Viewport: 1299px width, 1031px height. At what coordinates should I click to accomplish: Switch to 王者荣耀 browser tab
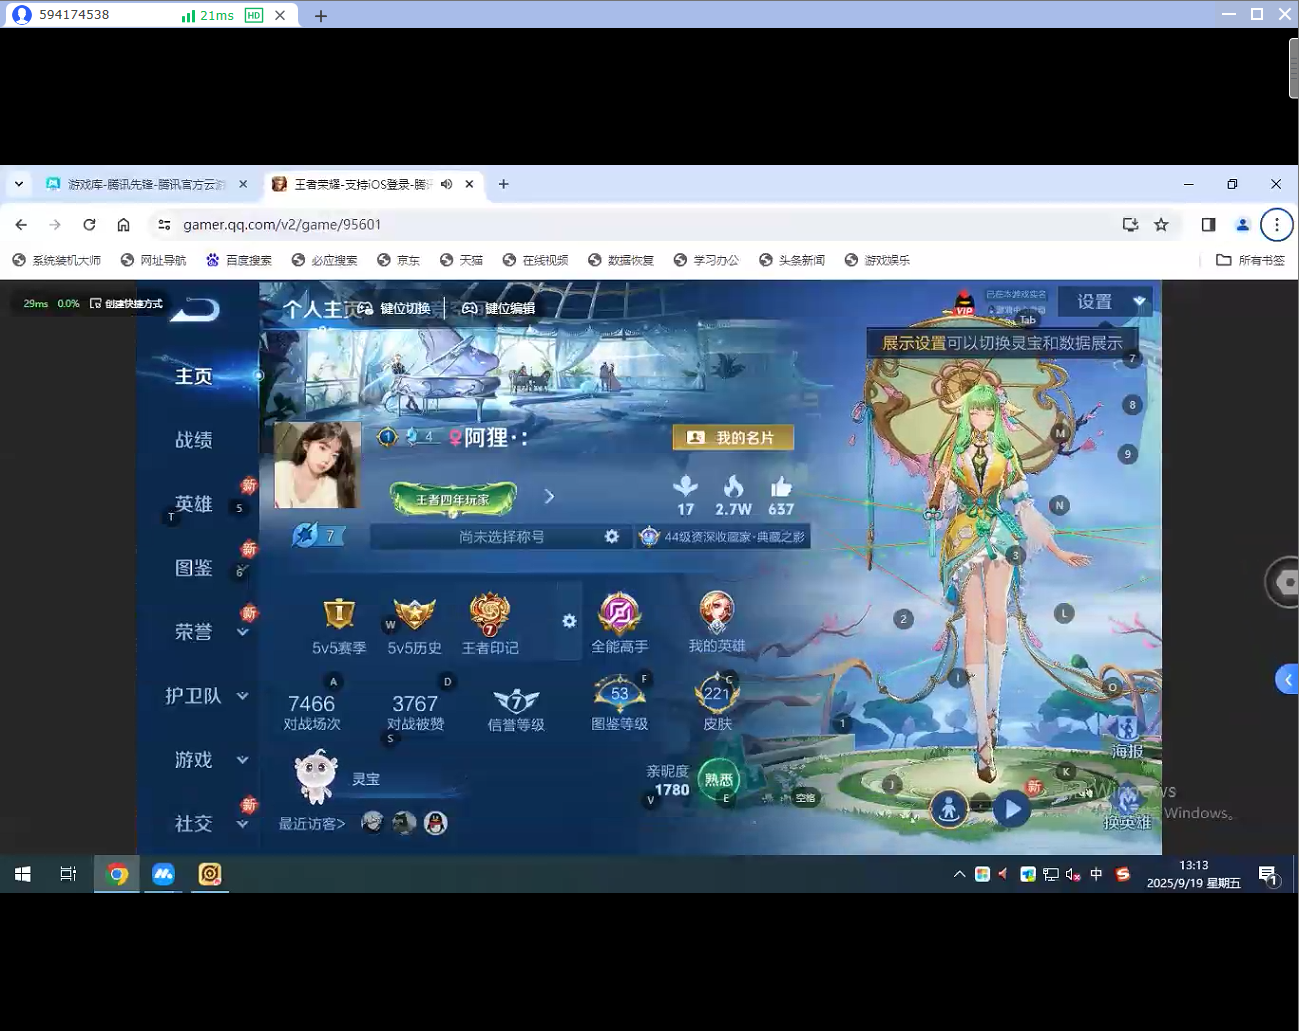[360, 184]
